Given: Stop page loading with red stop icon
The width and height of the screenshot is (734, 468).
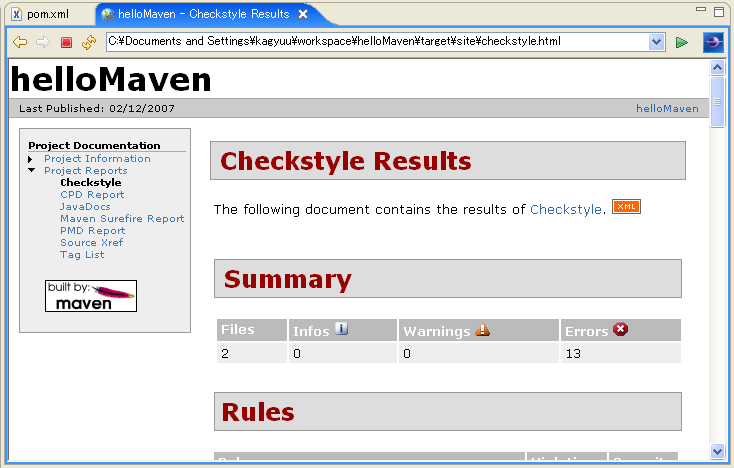Looking at the screenshot, I should (x=66, y=43).
